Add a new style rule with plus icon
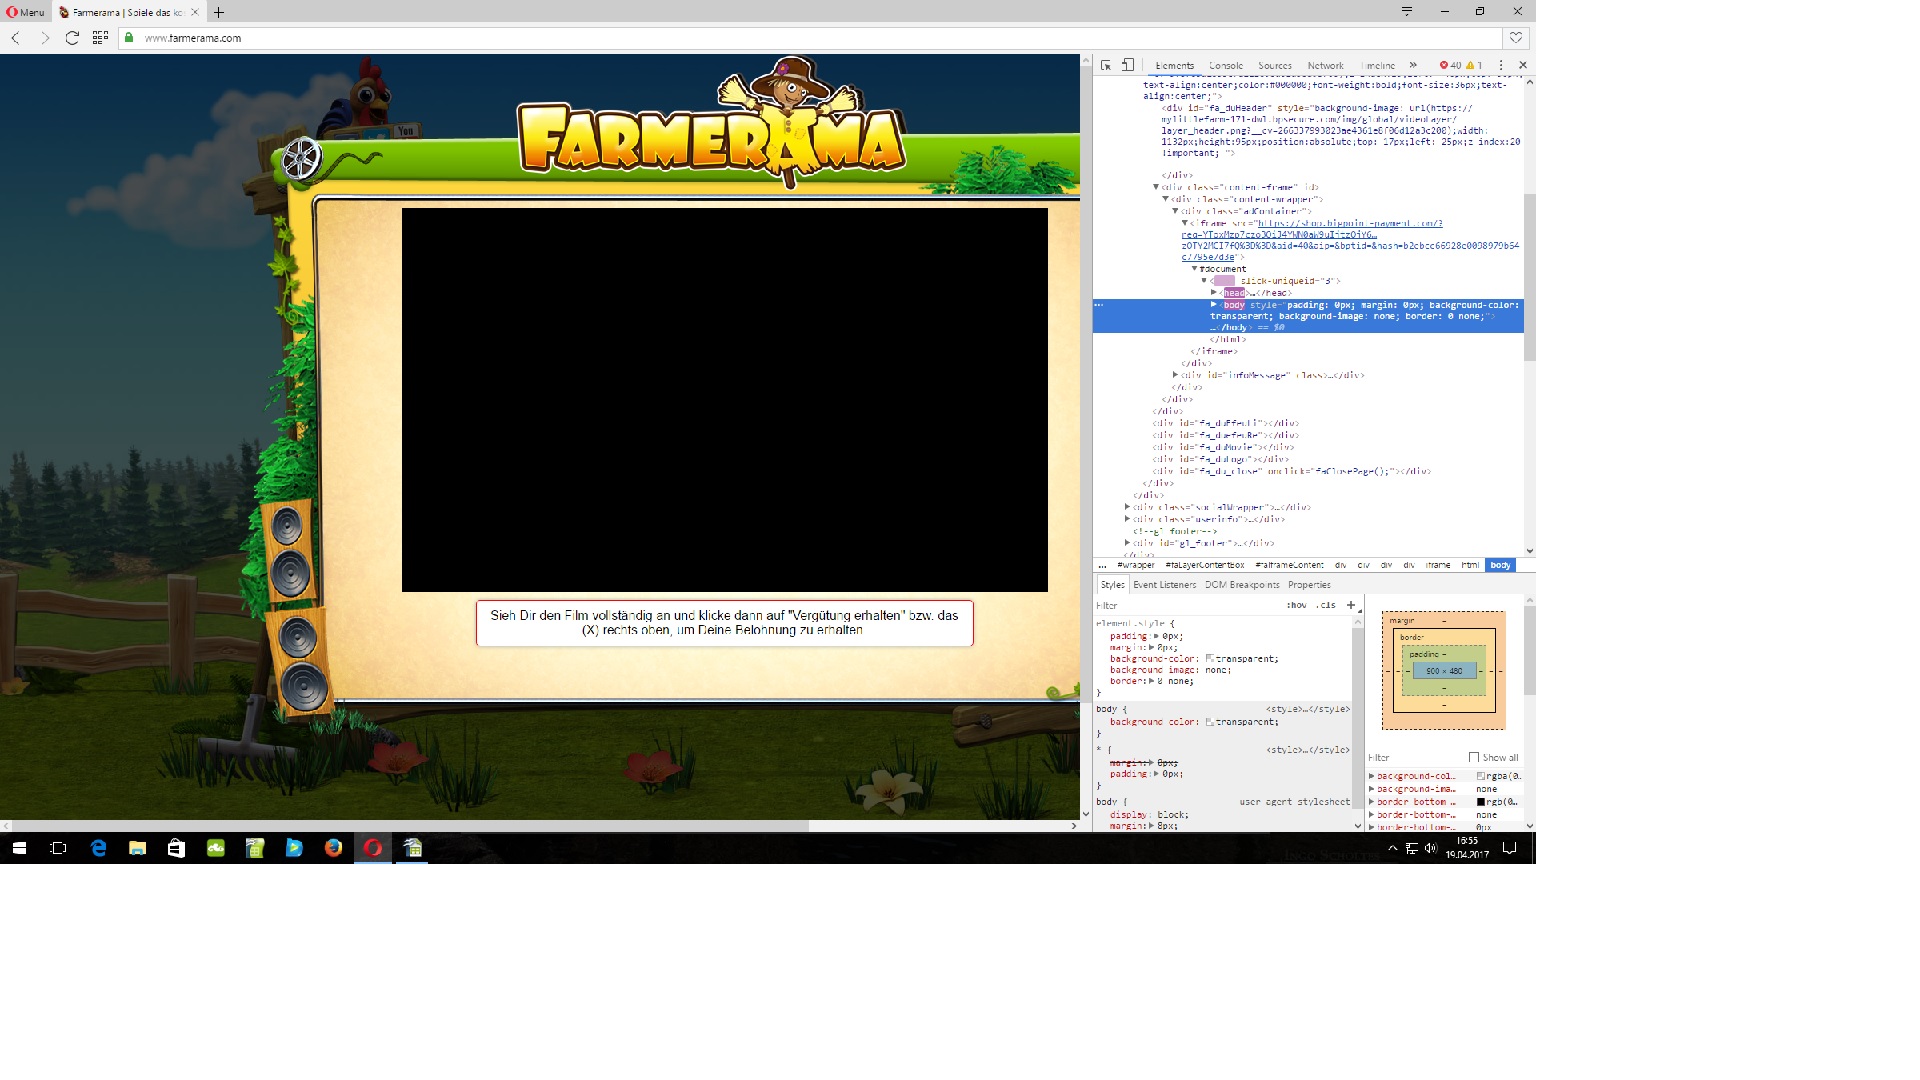Screen dimensions: 1920x1080 coord(1351,605)
